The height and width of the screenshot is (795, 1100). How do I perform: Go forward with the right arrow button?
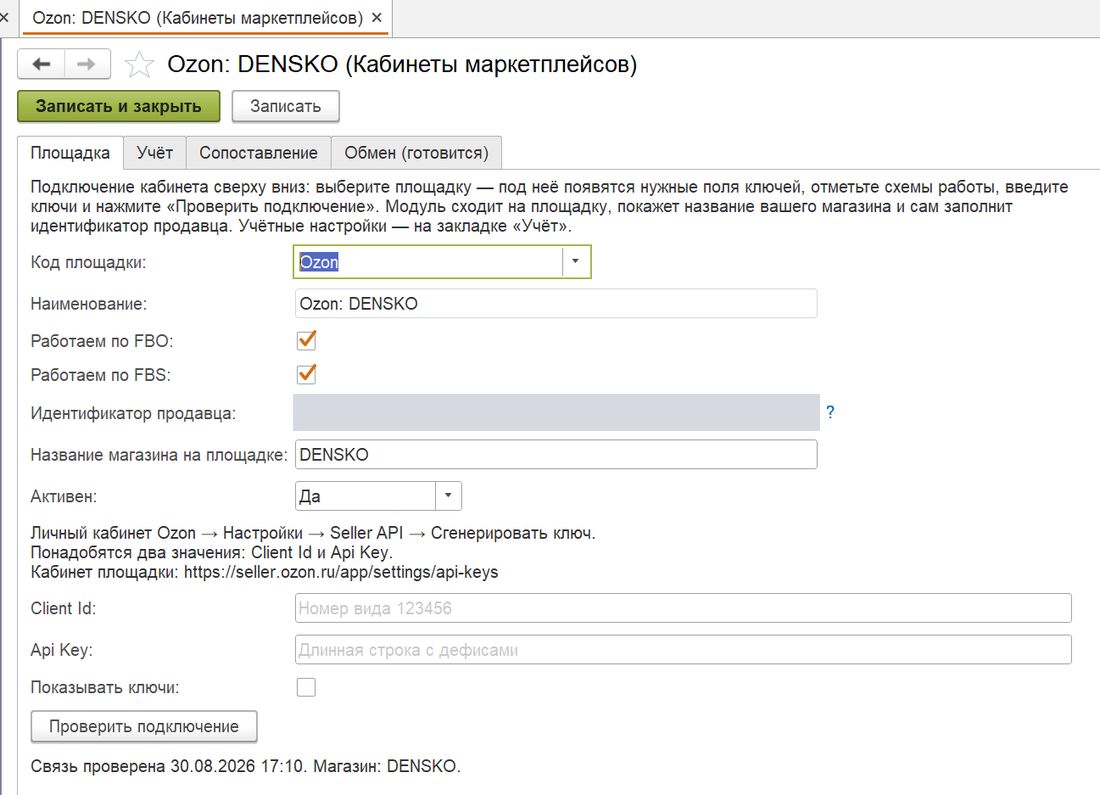87,65
